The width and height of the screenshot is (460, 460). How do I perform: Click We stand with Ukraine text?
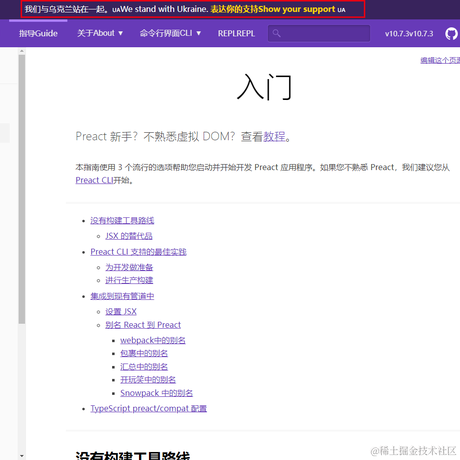pyautogui.click(x=164, y=9)
